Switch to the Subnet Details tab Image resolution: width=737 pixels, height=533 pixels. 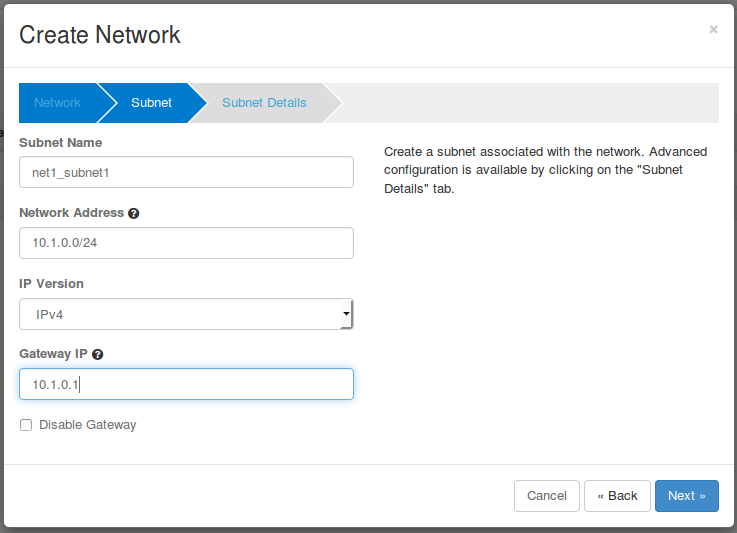264,103
